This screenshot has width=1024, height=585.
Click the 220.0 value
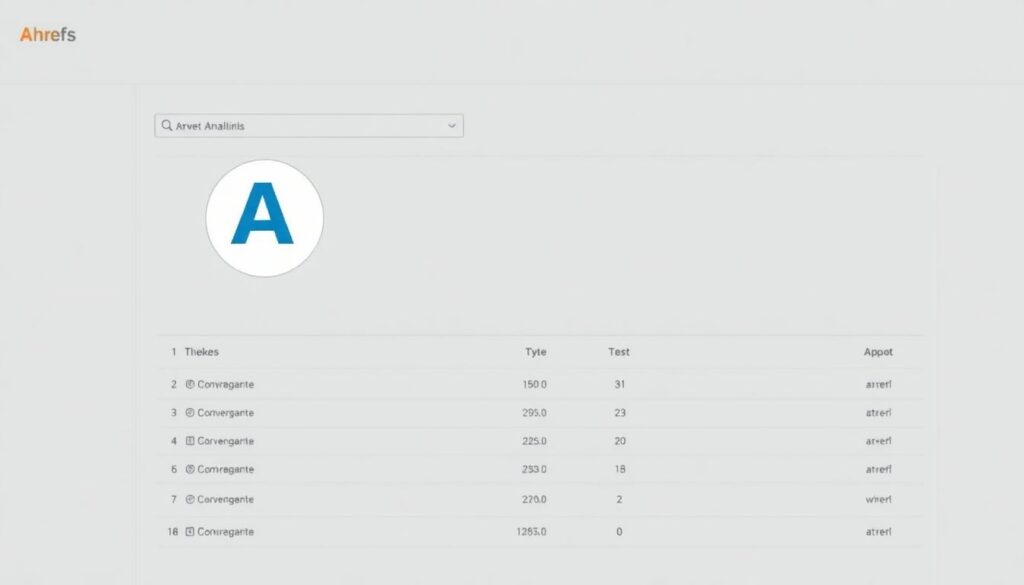(534, 499)
